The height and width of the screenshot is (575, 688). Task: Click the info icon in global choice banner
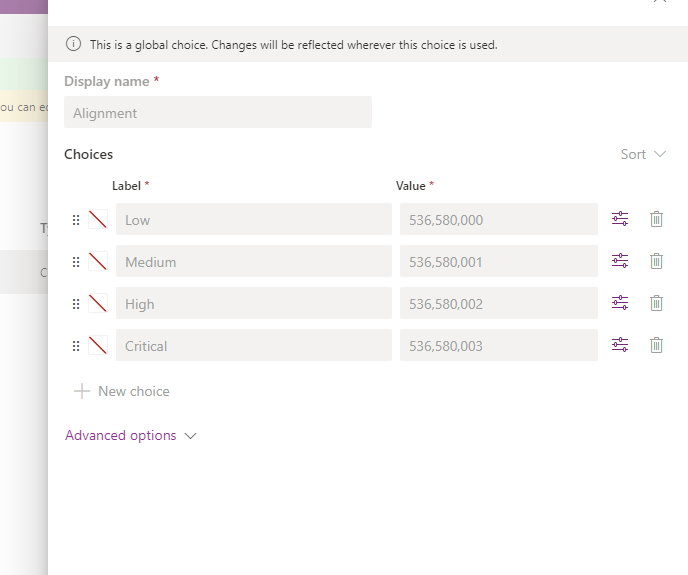(73, 44)
